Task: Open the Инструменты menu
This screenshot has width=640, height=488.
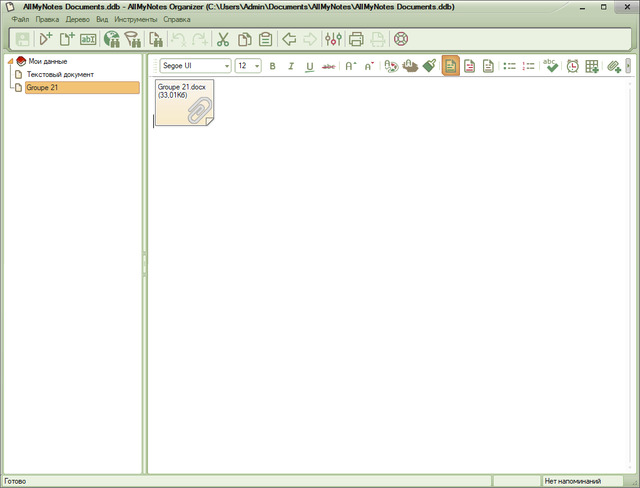Action: pos(135,20)
